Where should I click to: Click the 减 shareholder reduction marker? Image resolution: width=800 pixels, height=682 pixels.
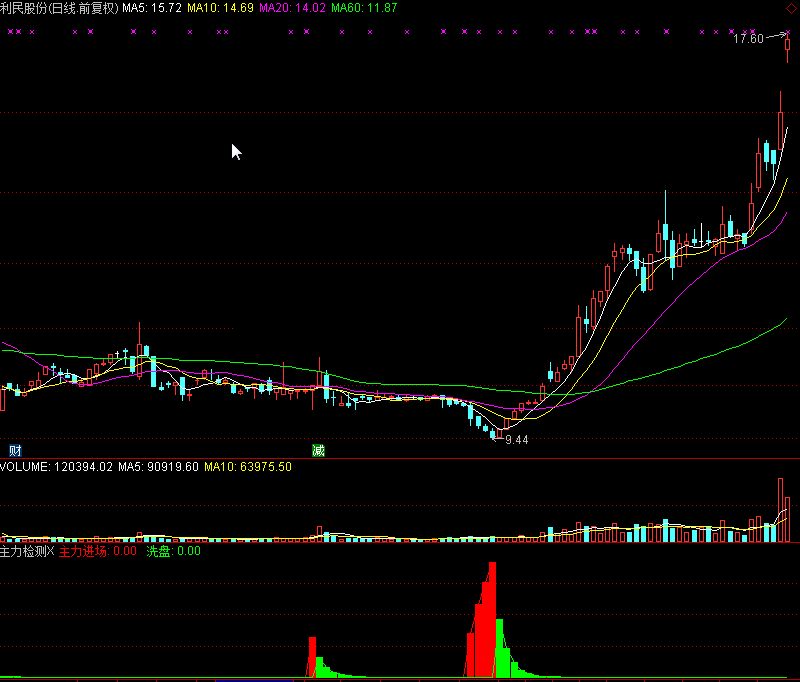click(318, 450)
